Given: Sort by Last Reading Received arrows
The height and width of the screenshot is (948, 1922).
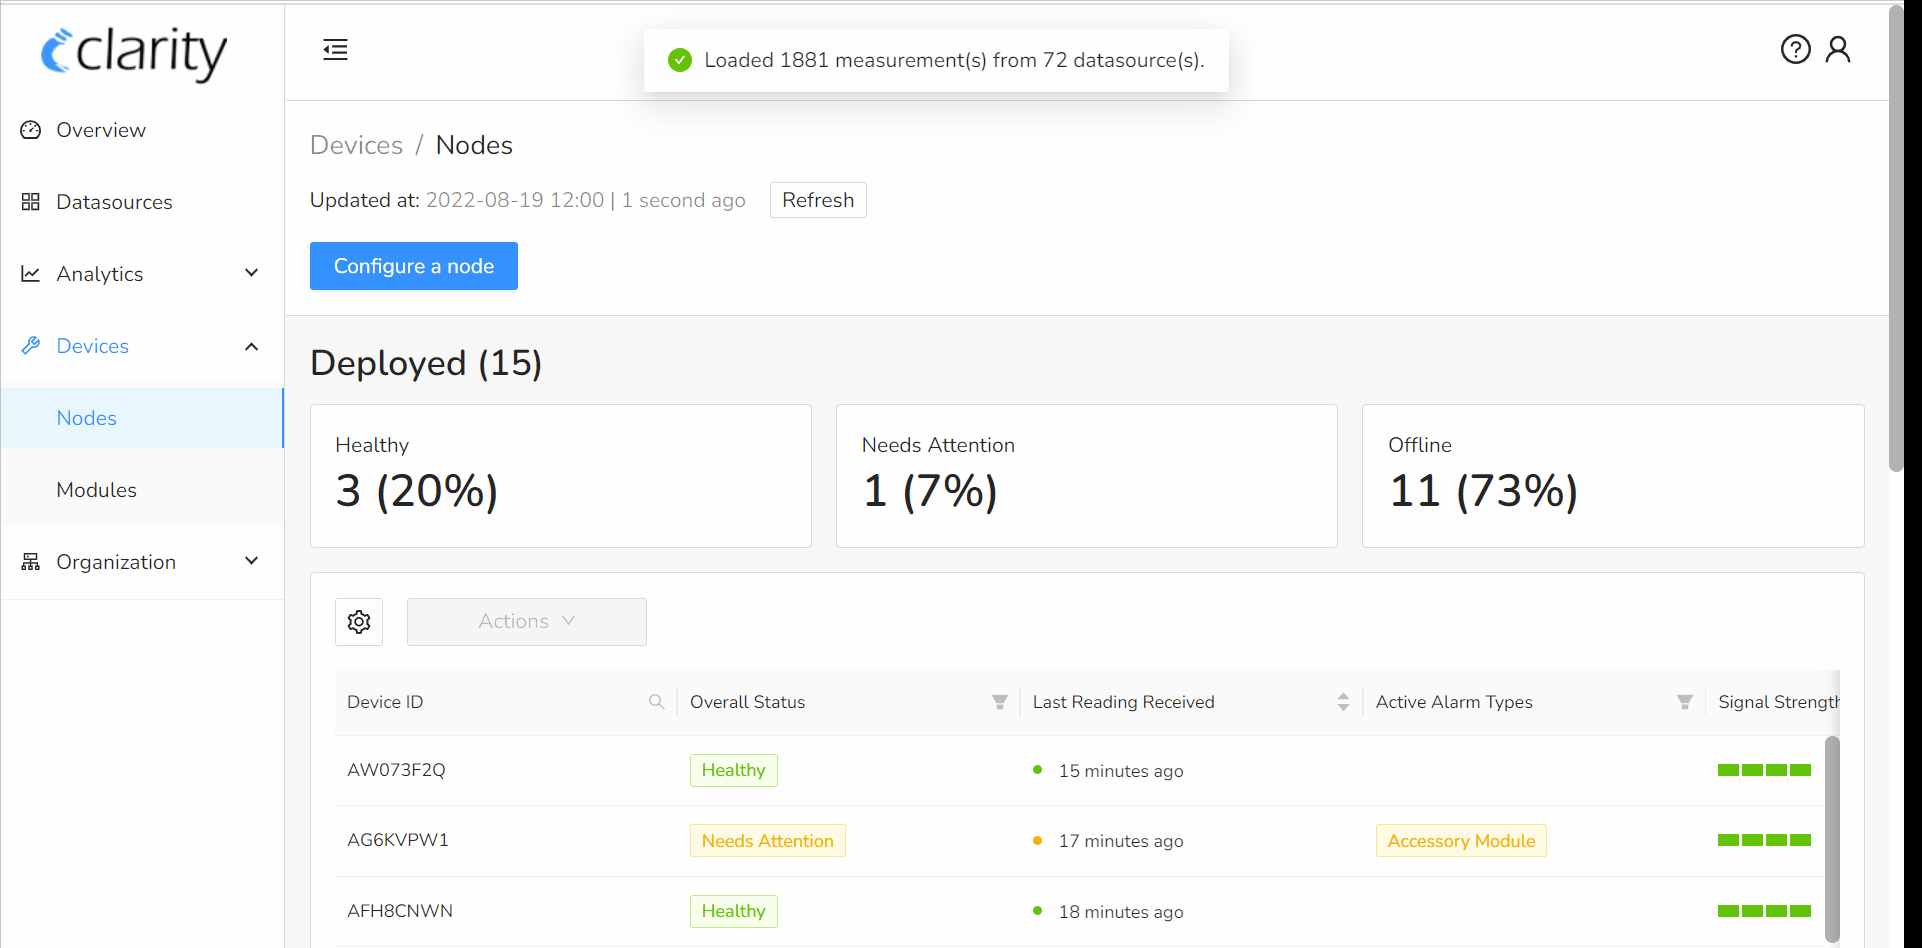Looking at the screenshot, I should (x=1343, y=702).
